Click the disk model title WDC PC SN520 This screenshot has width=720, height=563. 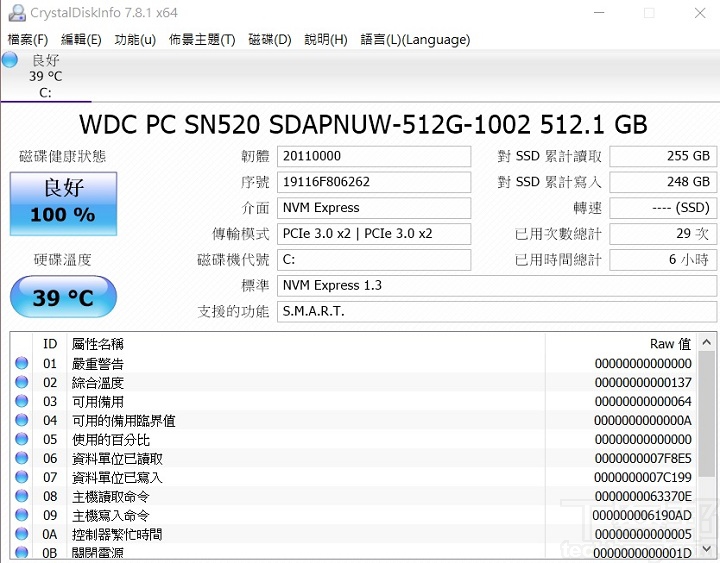tap(363, 124)
